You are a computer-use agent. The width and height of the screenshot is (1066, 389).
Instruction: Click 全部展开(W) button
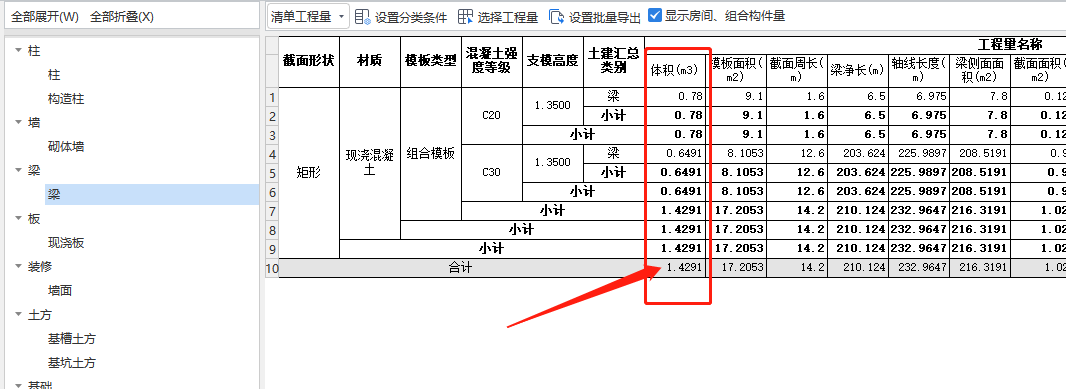(x=45, y=17)
